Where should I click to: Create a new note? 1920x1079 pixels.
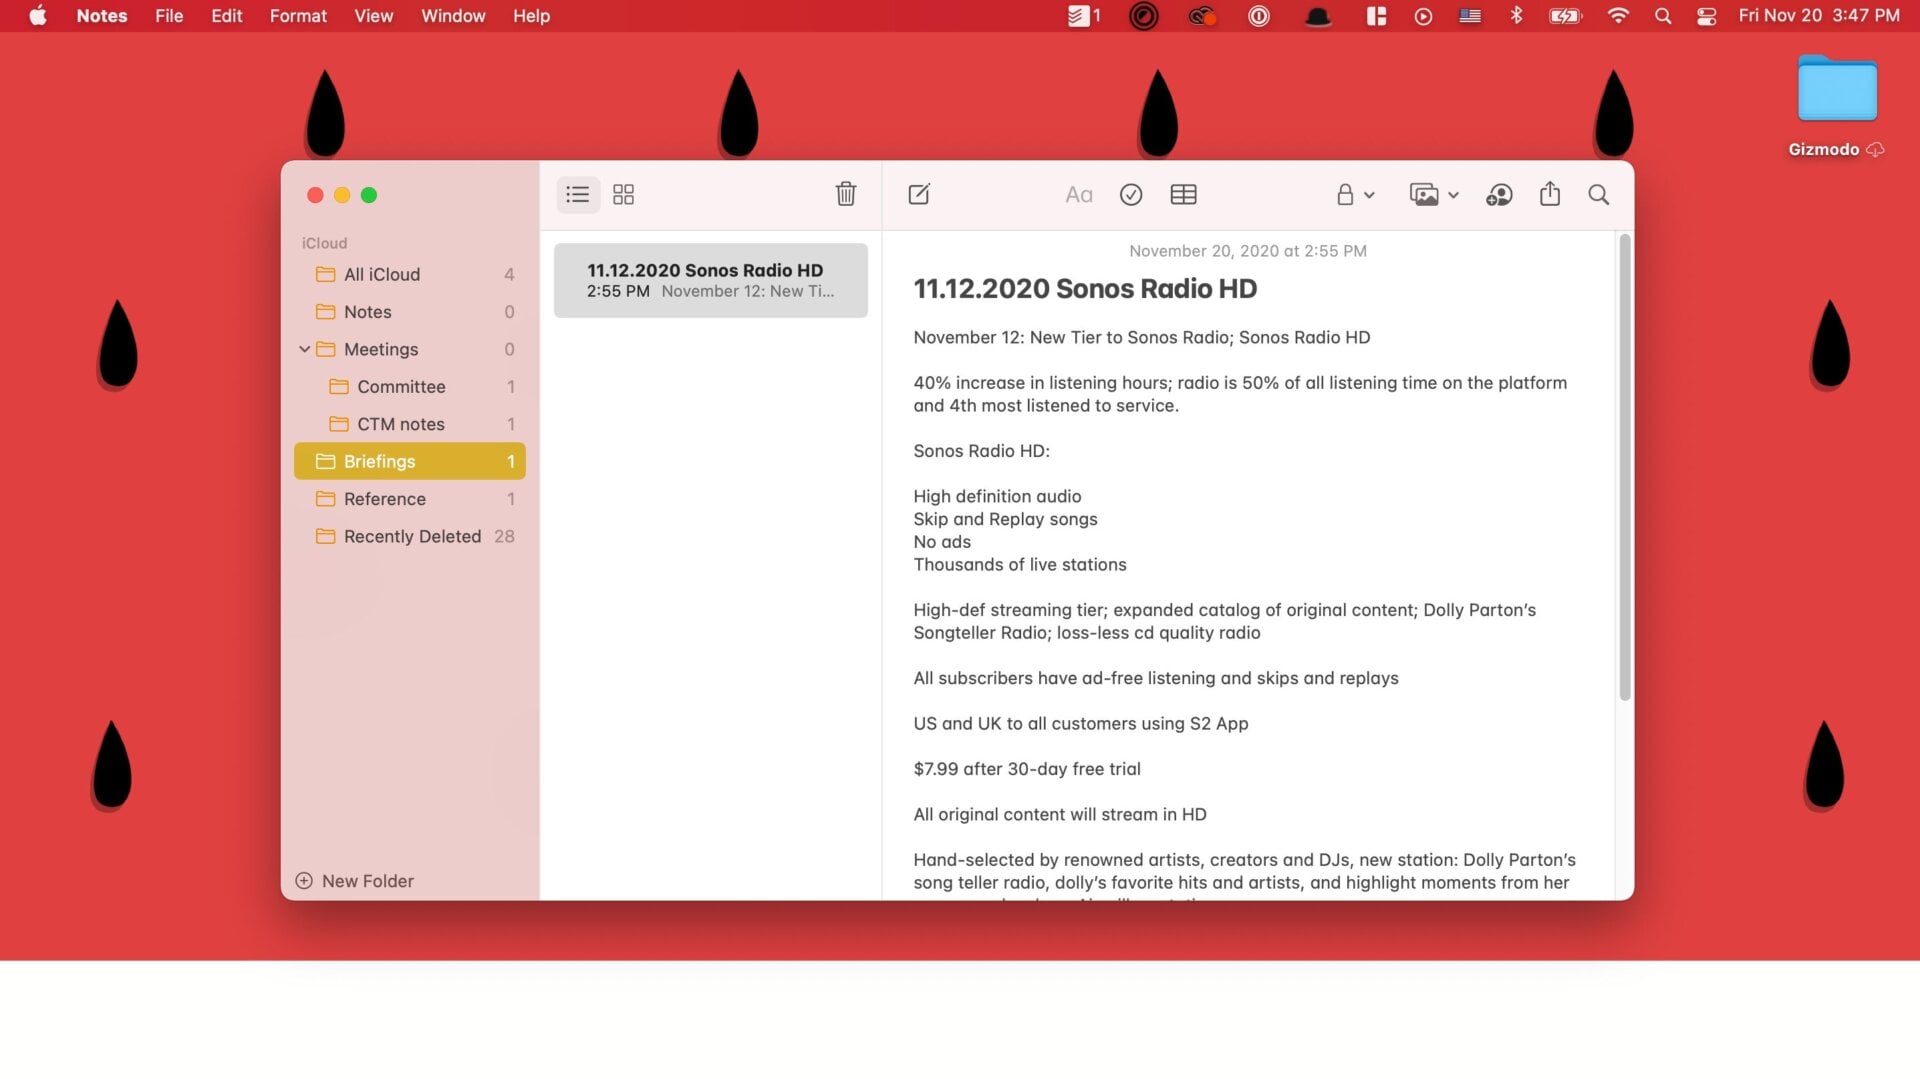pos(919,194)
